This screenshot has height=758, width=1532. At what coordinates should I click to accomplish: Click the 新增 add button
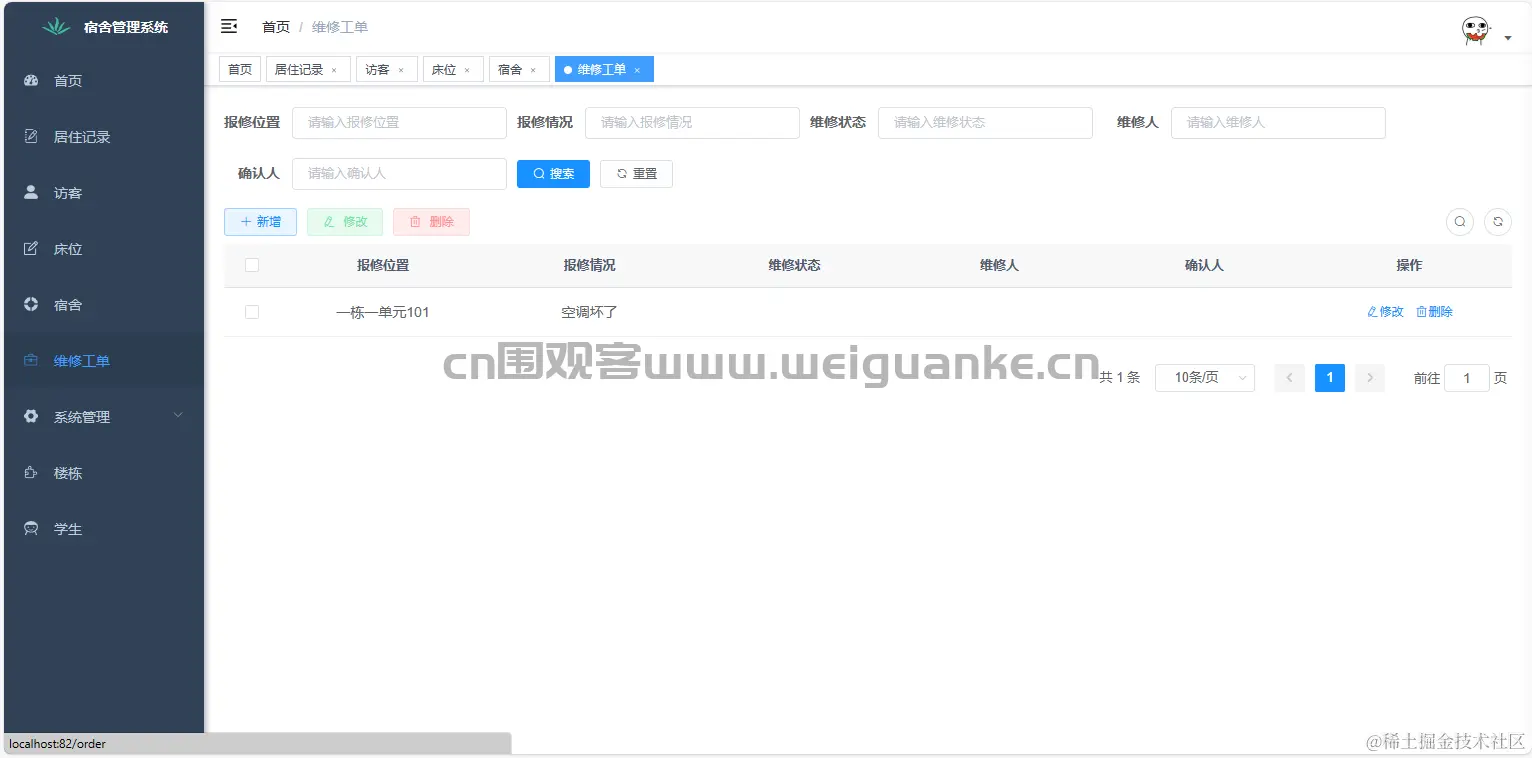tap(260, 222)
